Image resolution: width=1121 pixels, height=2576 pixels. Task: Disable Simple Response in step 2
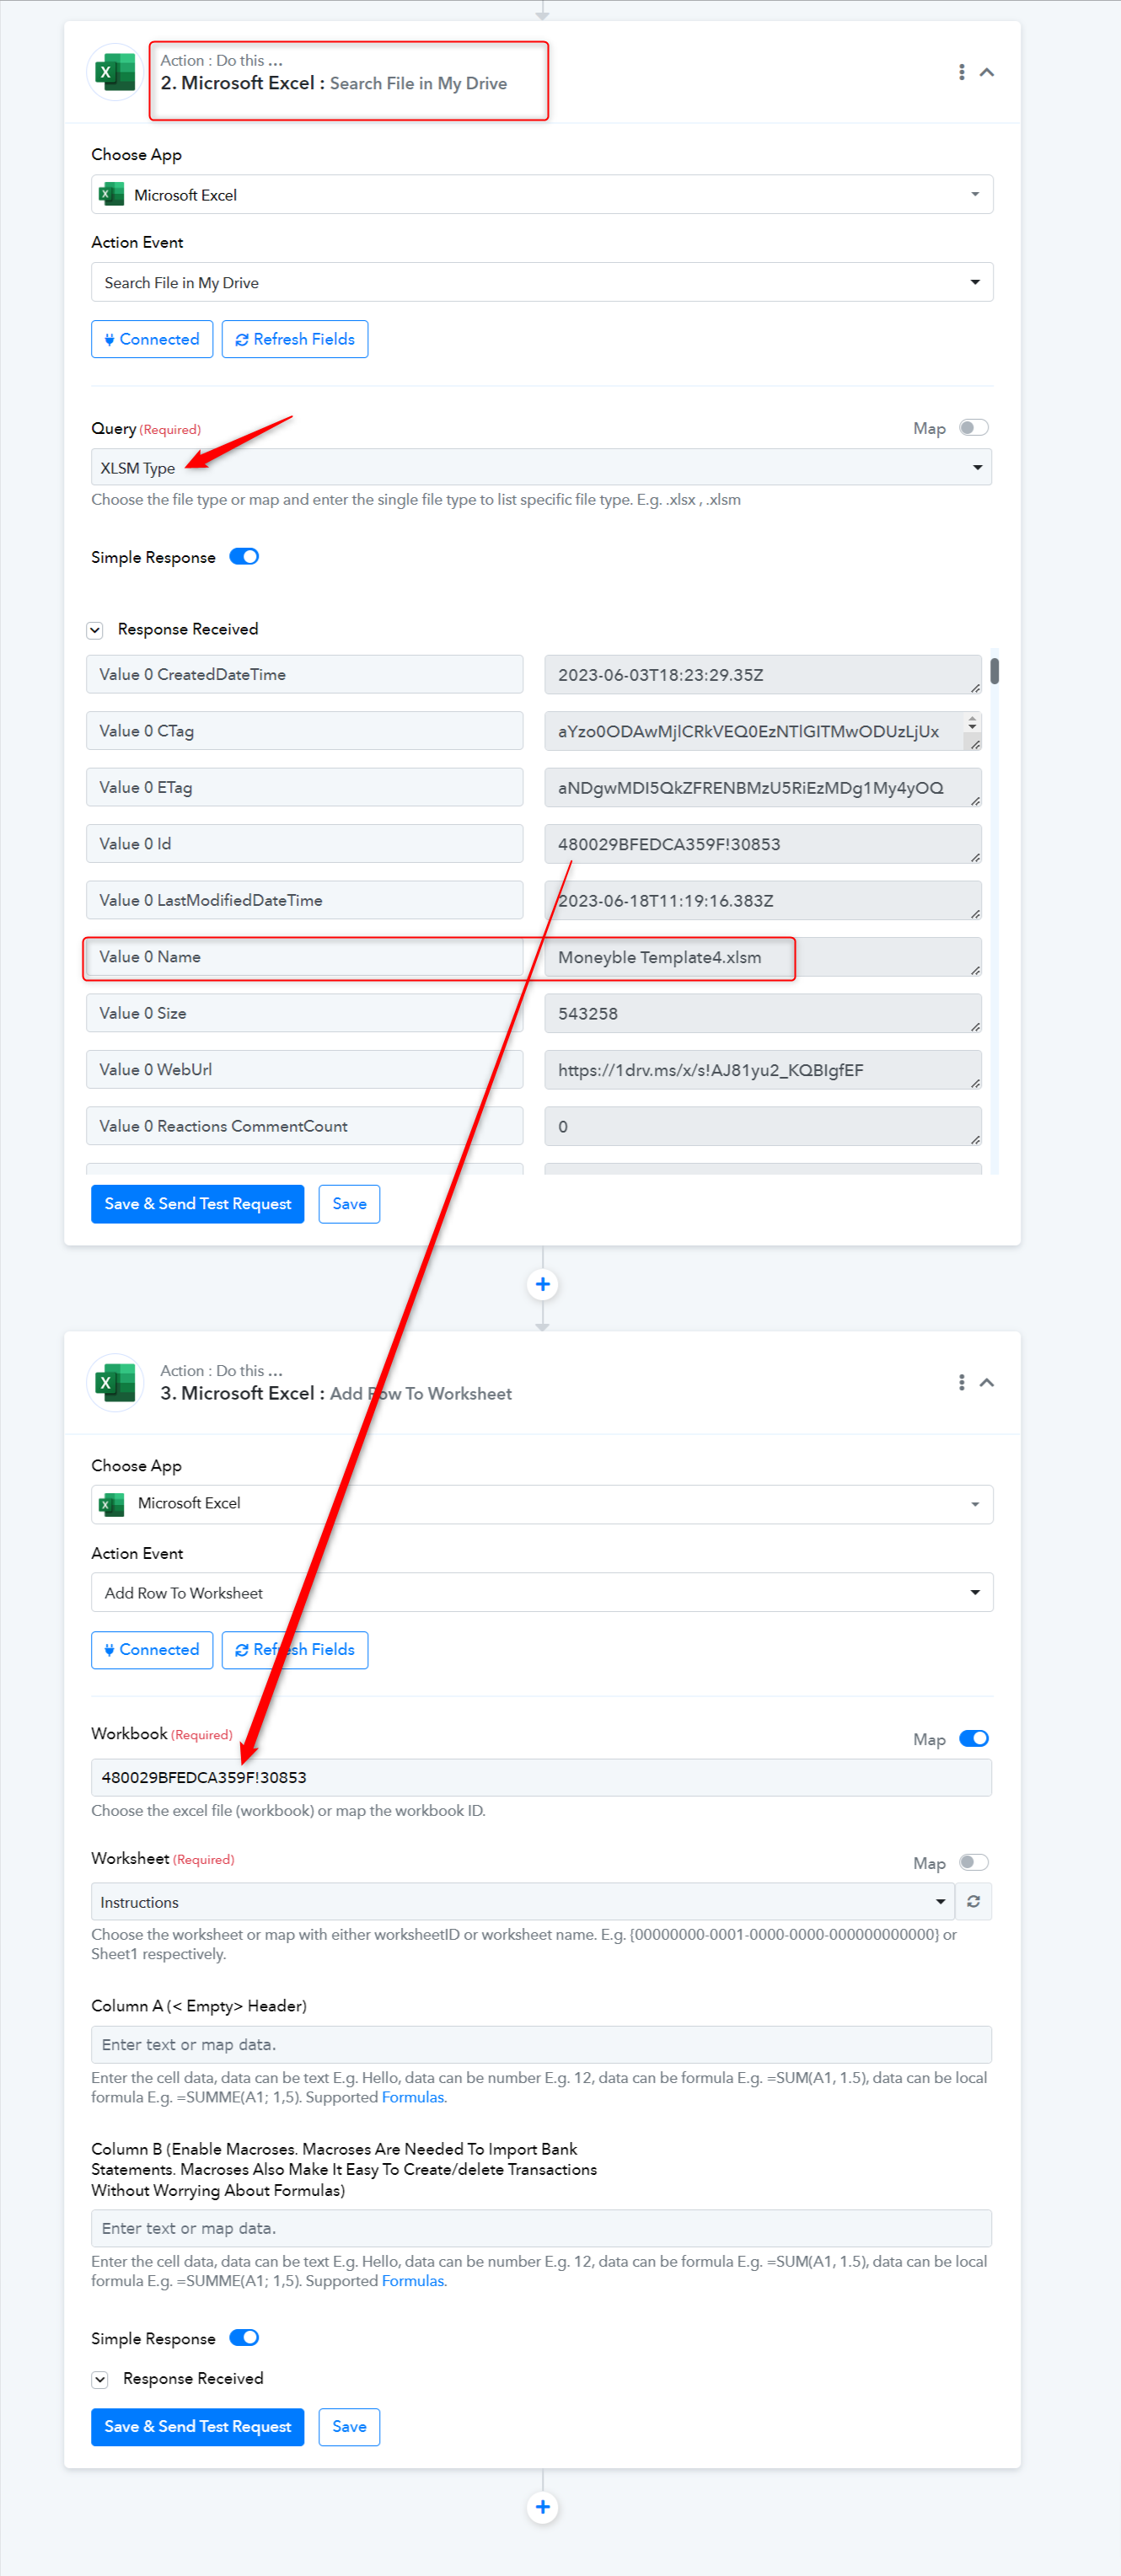point(244,557)
